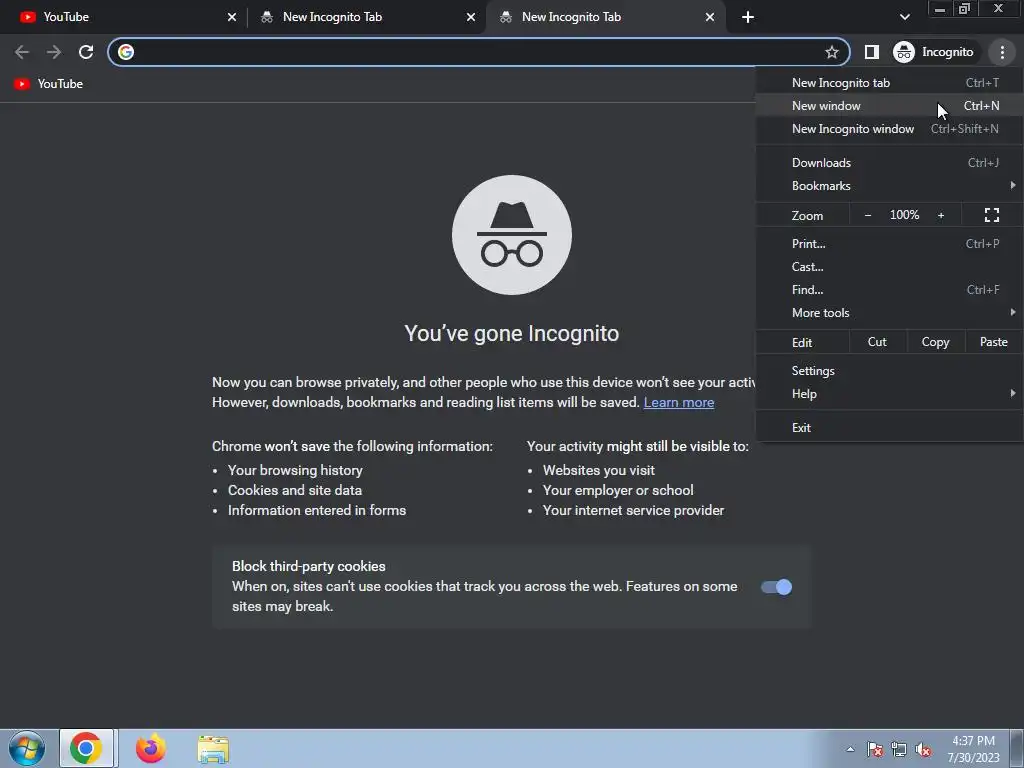This screenshot has height=768, width=1024.
Task: Click the muted volume tray icon
Action: [x=923, y=749]
